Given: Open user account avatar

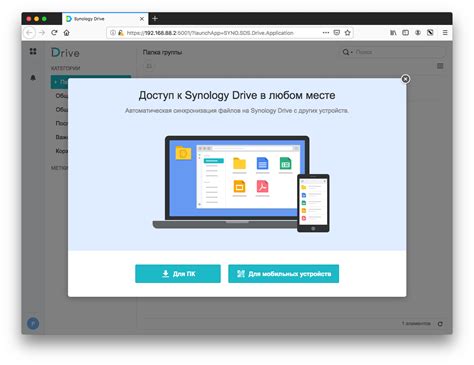Looking at the screenshot, I should [x=33, y=323].
